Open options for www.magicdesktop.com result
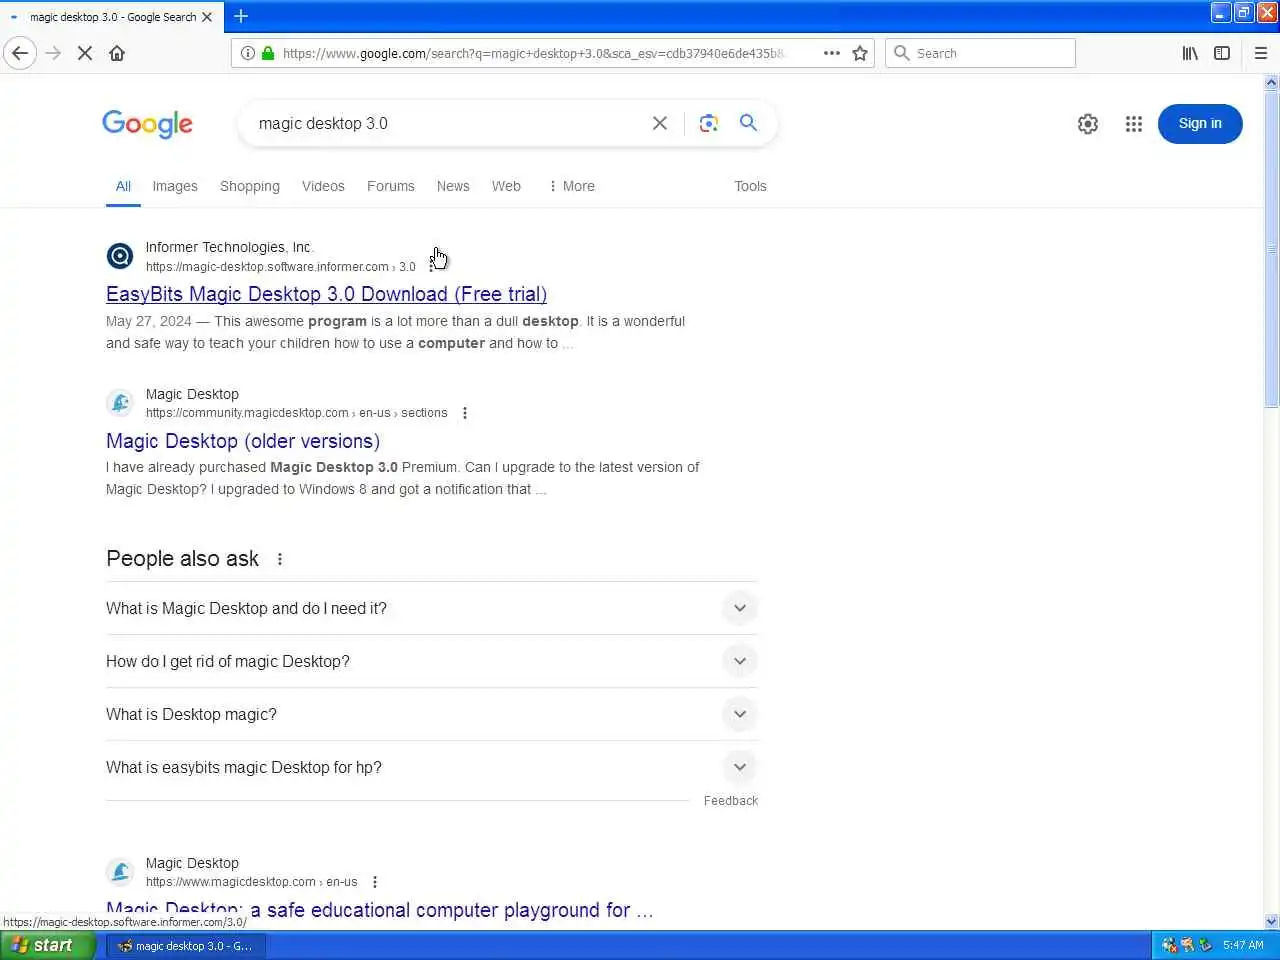This screenshot has height=960, width=1280. 375,882
